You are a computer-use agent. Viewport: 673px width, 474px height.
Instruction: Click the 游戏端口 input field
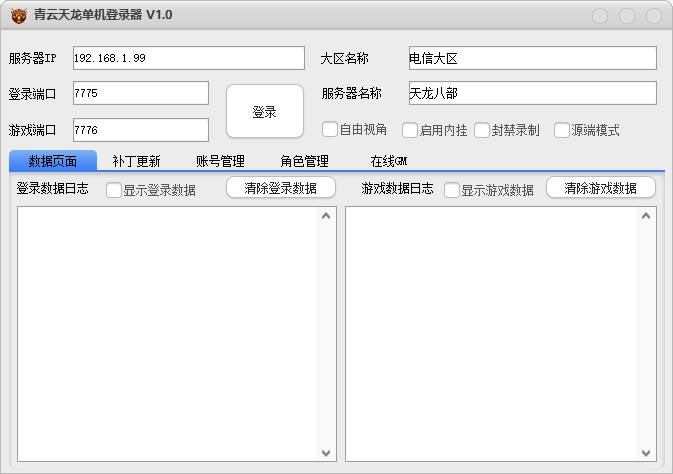point(140,130)
